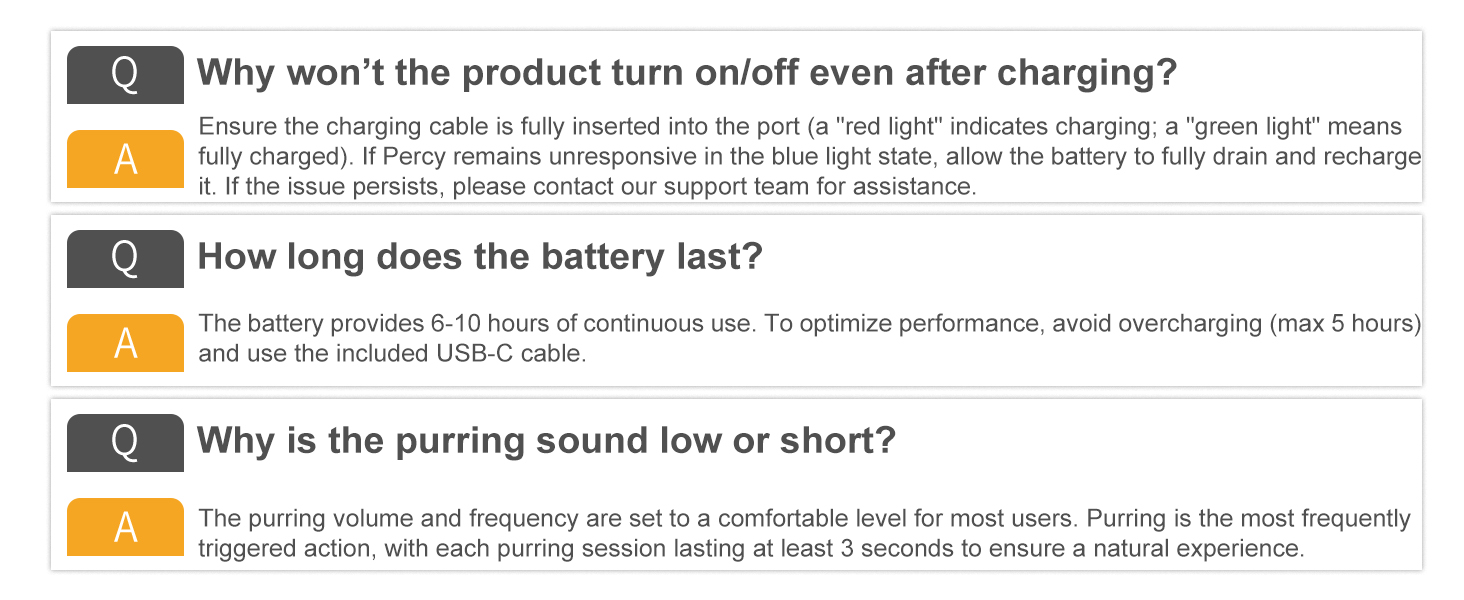Screen dimensions: 1464x600
Task: Click the answer about 6-10 hours continuous use
Action: click(810, 339)
